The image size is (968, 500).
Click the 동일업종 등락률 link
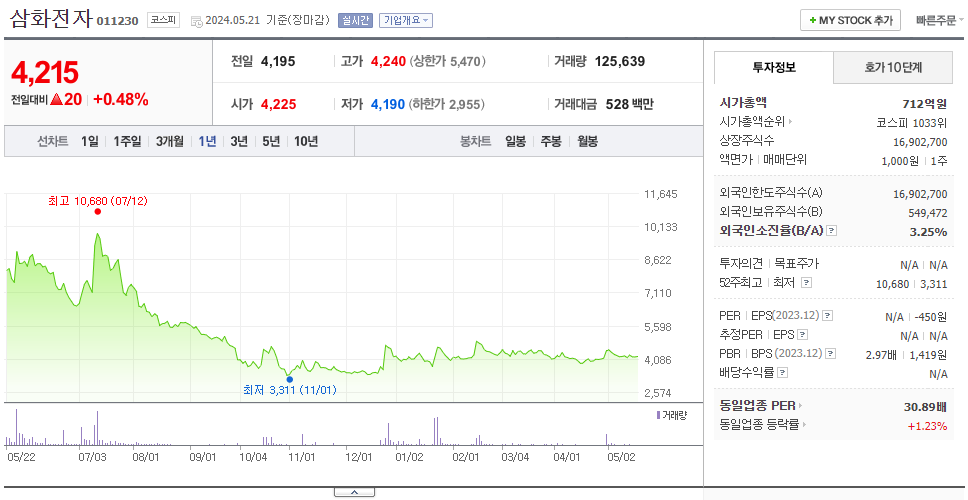[x=759, y=425]
